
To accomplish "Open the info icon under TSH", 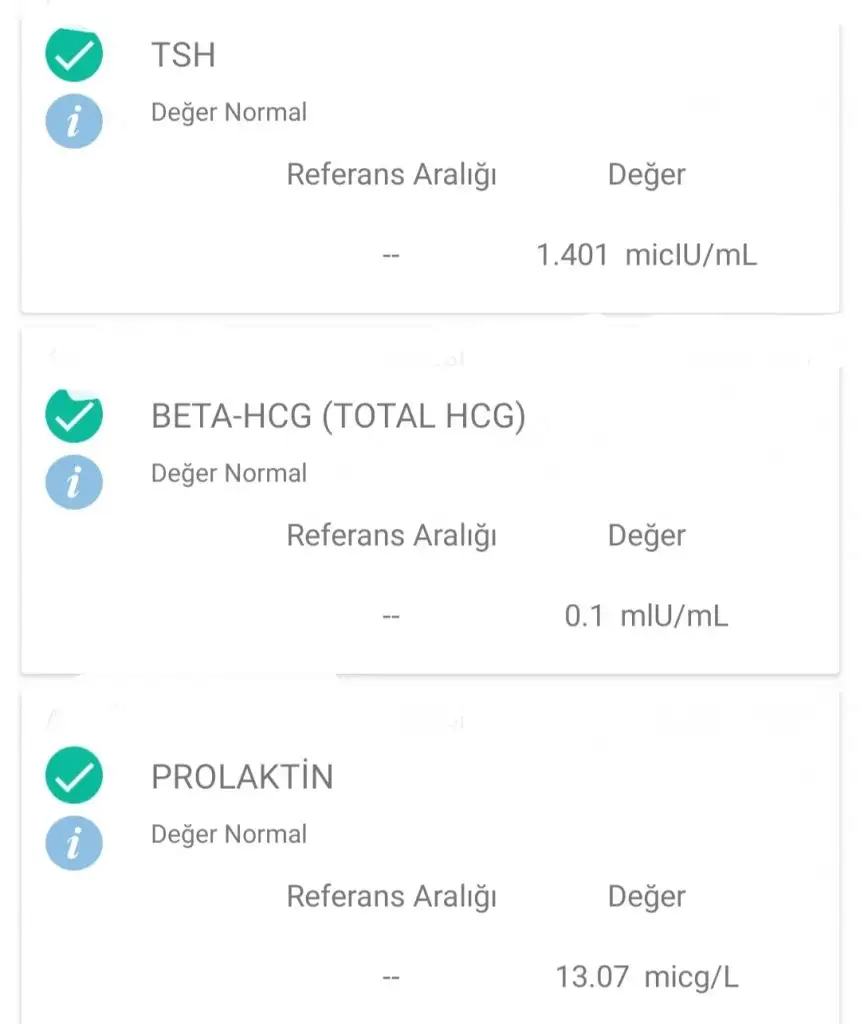I will click(74, 122).
